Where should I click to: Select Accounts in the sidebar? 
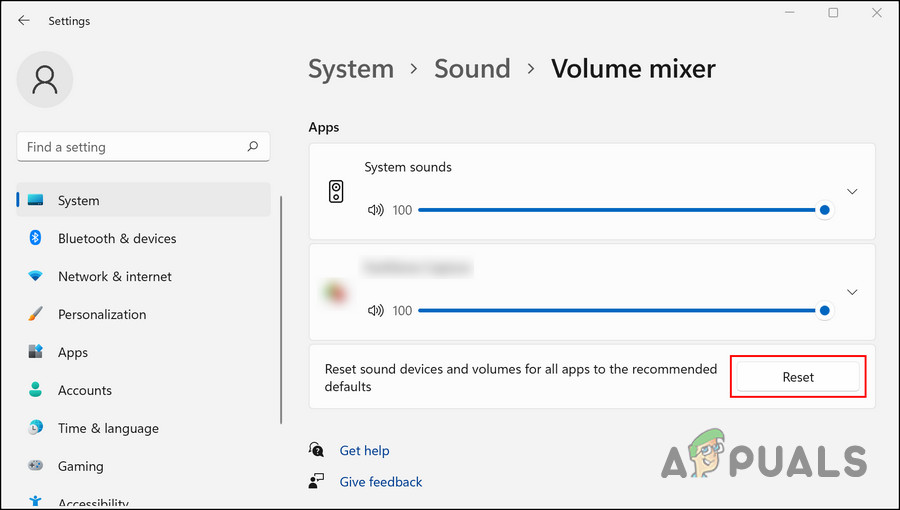(x=84, y=390)
